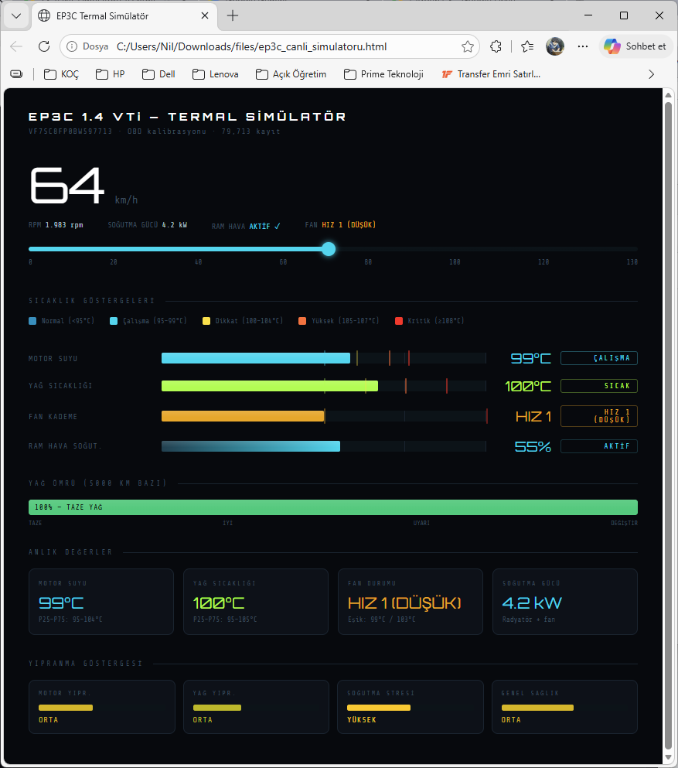Open a new tab with plus icon
Screen dimensions: 678x768
[233, 16]
